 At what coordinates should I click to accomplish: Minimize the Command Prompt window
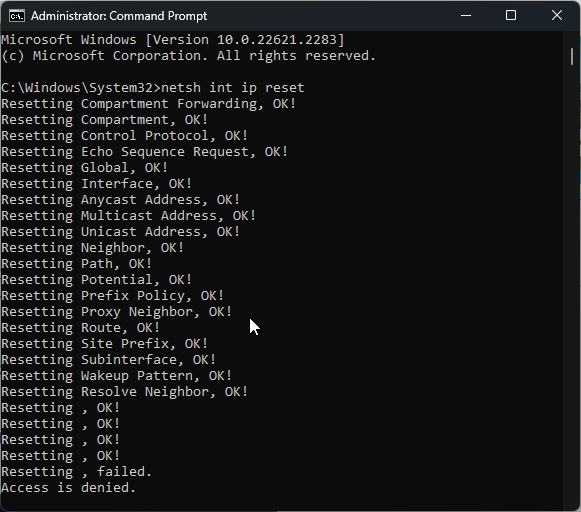(x=466, y=16)
